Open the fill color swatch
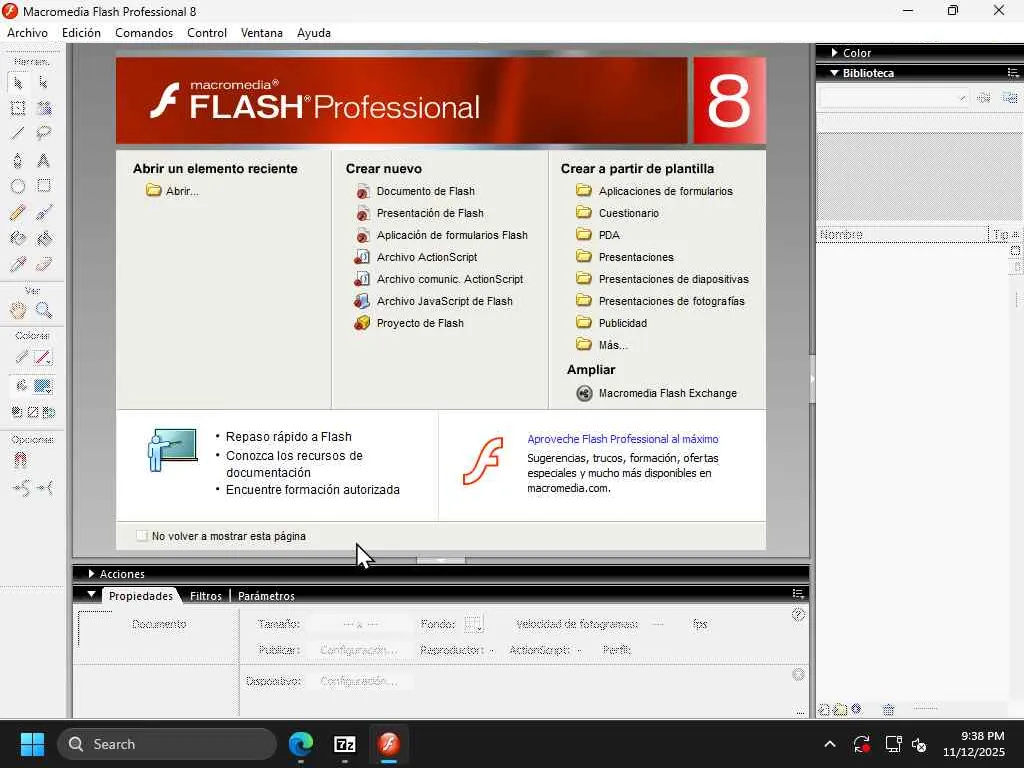 [43, 386]
